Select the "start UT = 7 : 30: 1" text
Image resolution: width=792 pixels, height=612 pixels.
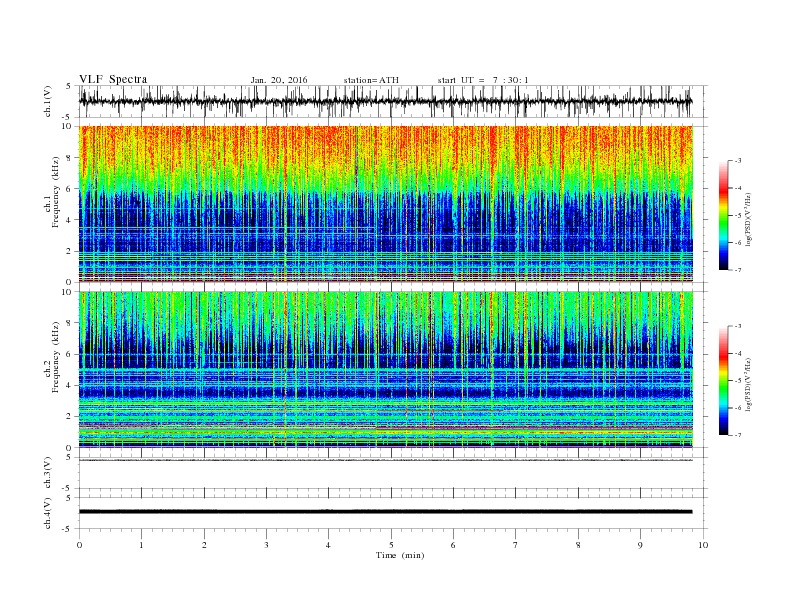click(x=483, y=80)
